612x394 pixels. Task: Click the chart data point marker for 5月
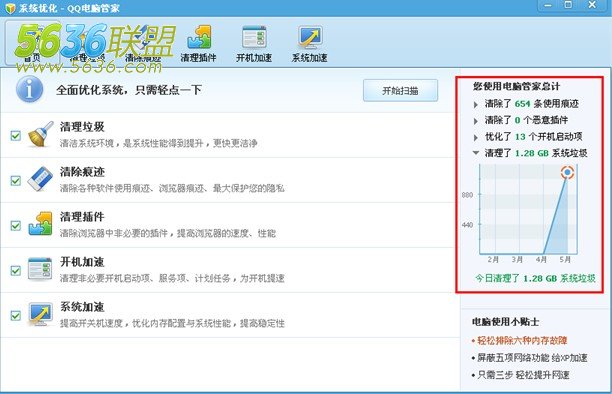pyautogui.click(x=568, y=172)
